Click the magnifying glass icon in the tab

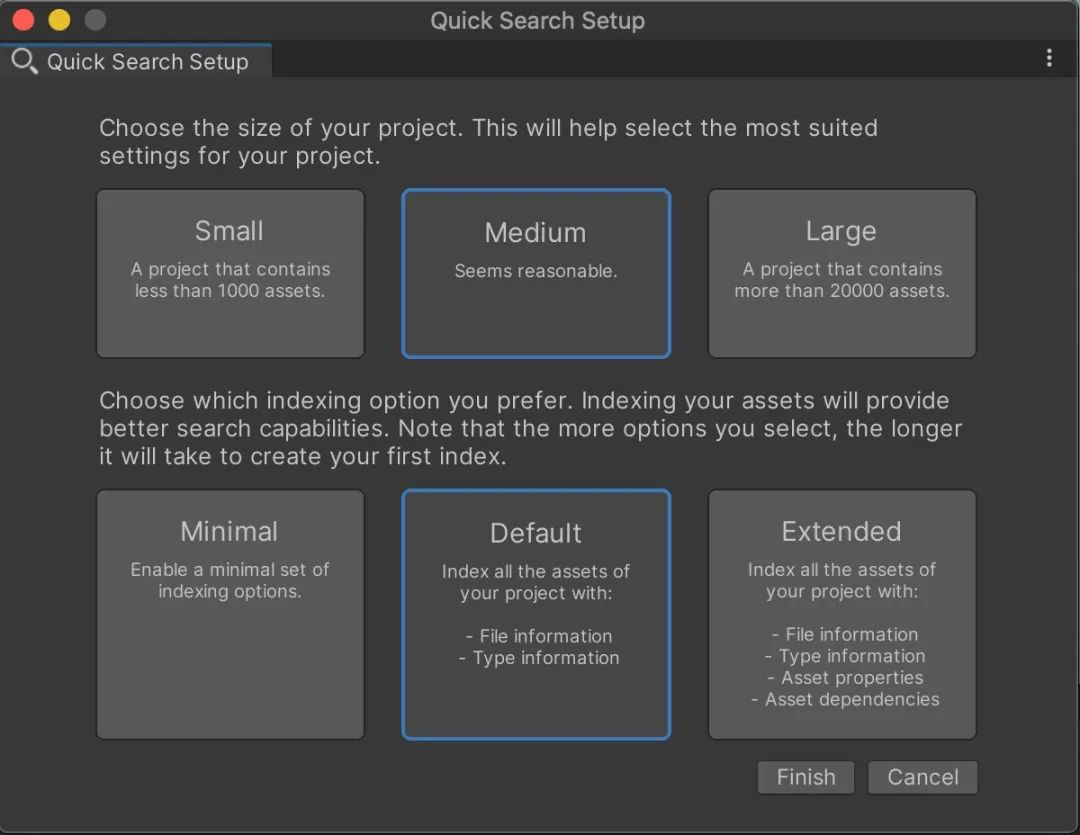click(24, 62)
